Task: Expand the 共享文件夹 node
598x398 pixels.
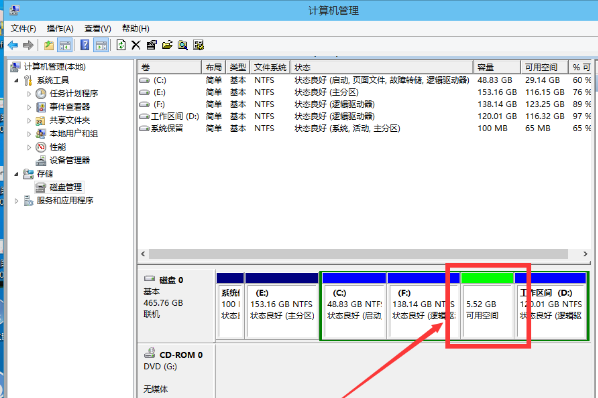Action: (x=29, y=120)
